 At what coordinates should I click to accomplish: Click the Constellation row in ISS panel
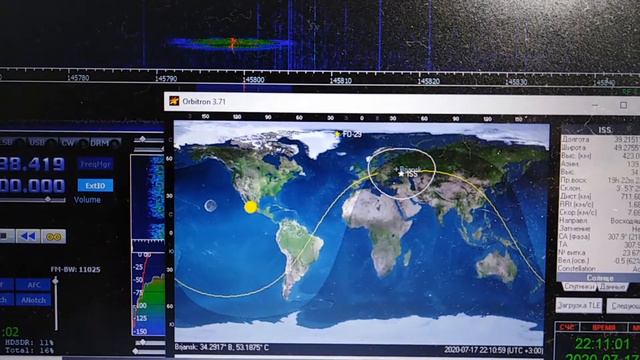[600, 269]
